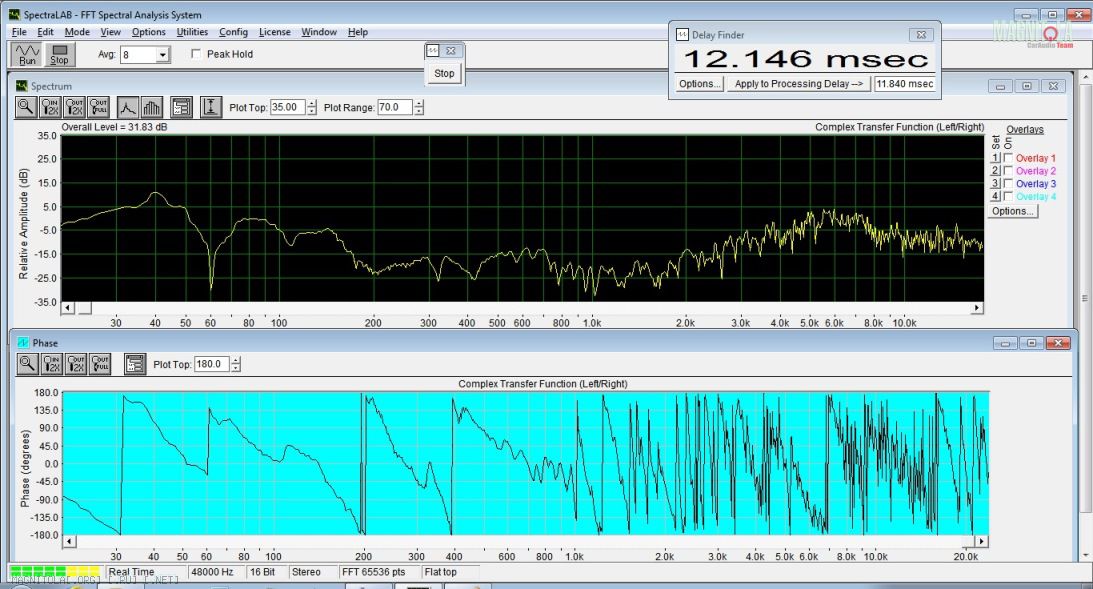Select the Phase zoom magnifier tool
Viewport: 1093px width, 589px height.
27,363
